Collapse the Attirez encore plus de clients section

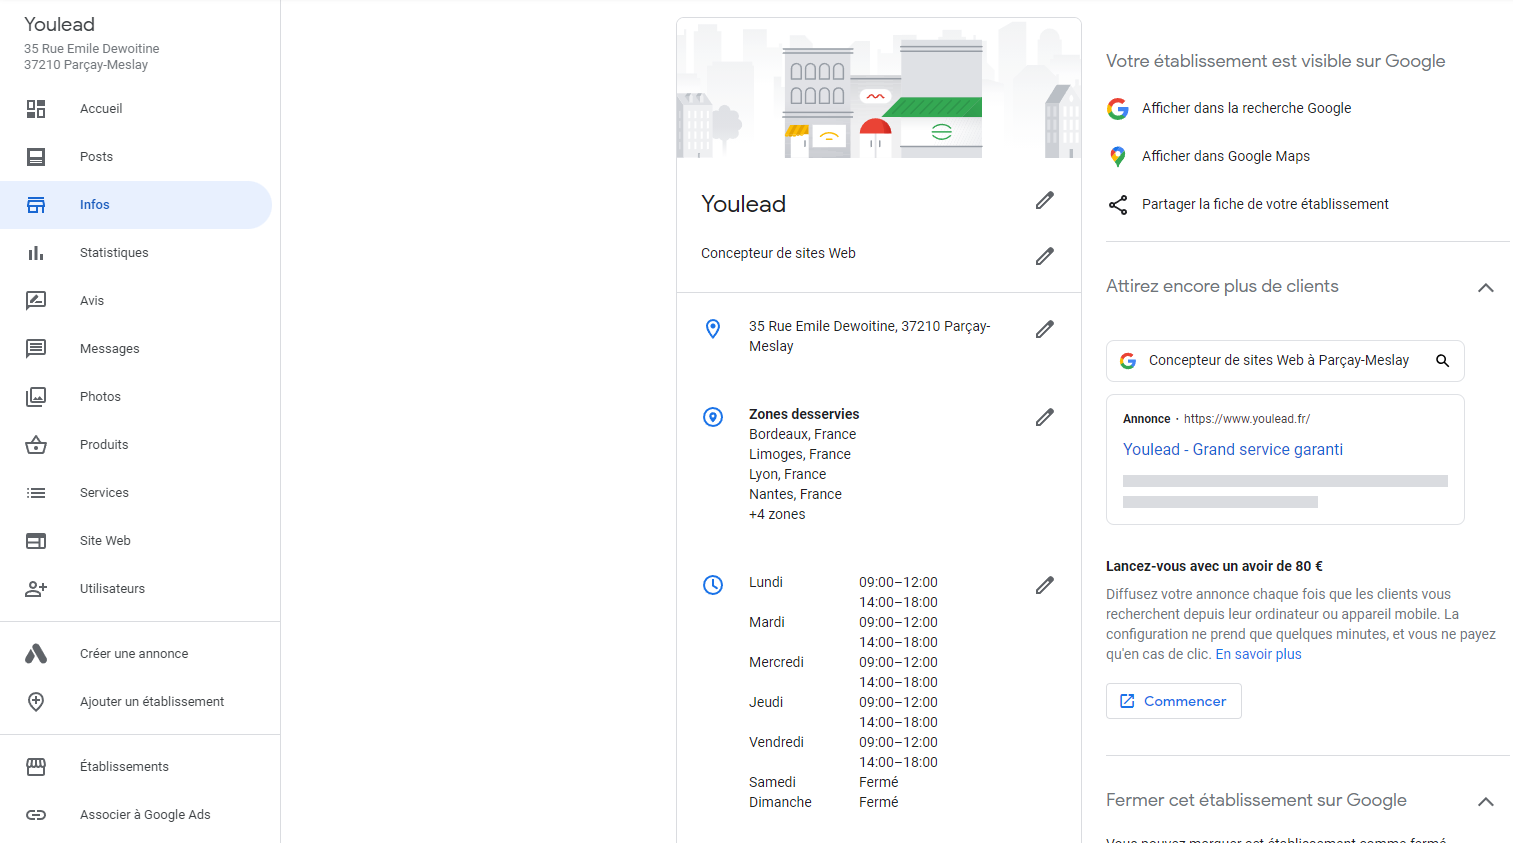coord(1486,288)
